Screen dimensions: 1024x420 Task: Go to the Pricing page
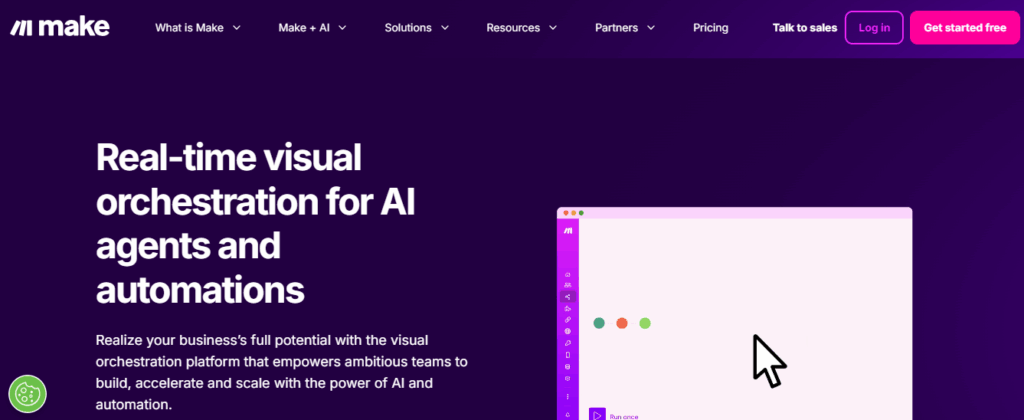click(x=711, y=27)
